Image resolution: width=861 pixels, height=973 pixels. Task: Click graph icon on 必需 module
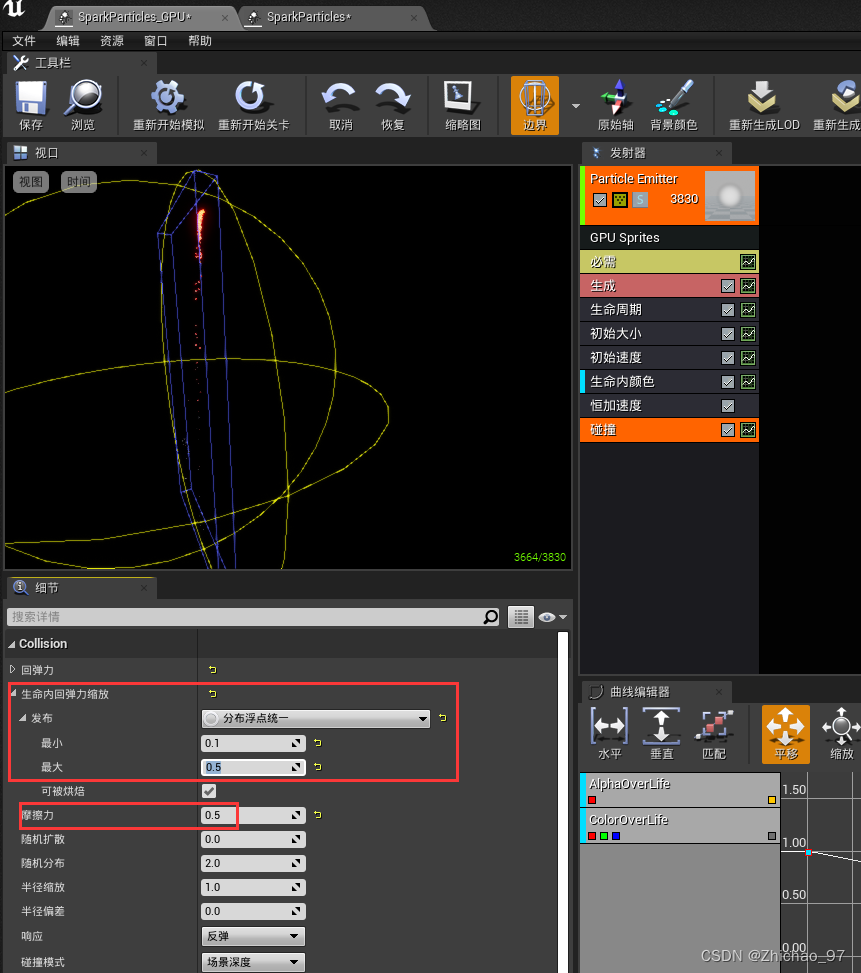(x=748, y=262)
